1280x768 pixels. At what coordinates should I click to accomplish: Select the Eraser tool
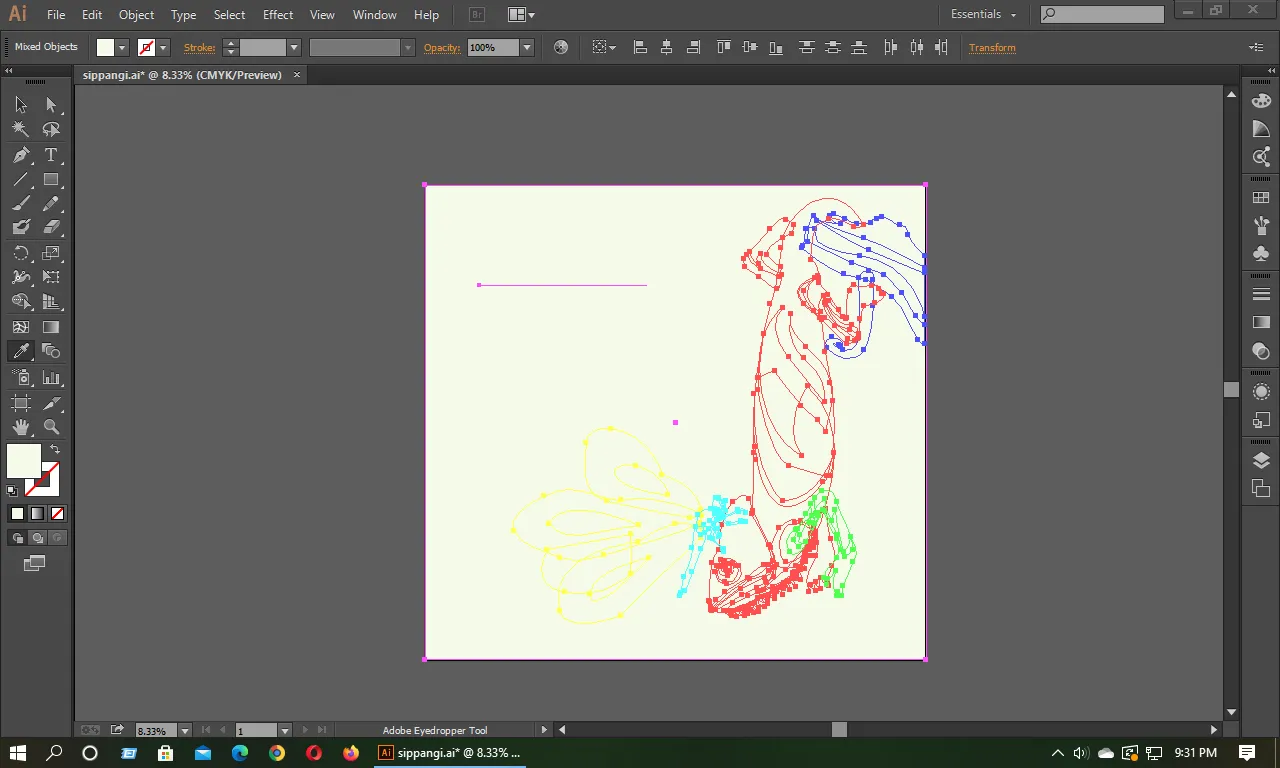point(51,228)
